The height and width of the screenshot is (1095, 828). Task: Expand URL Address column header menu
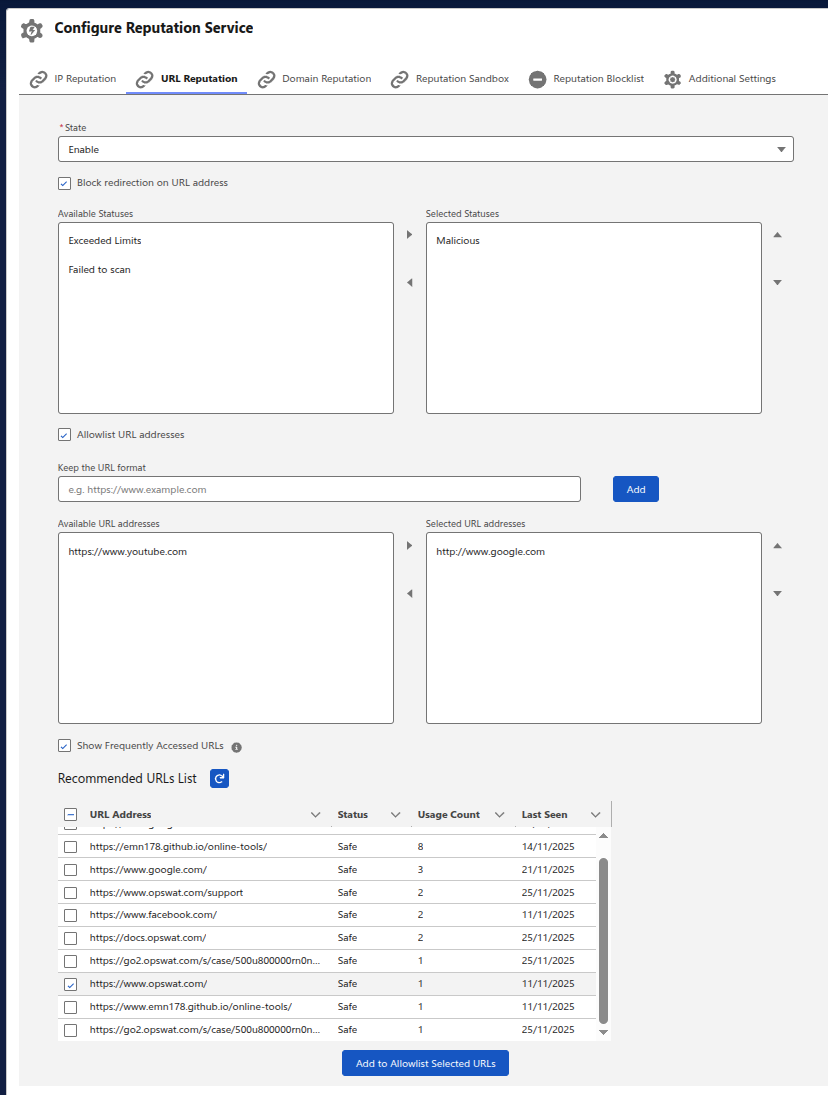tap(316, 815)
